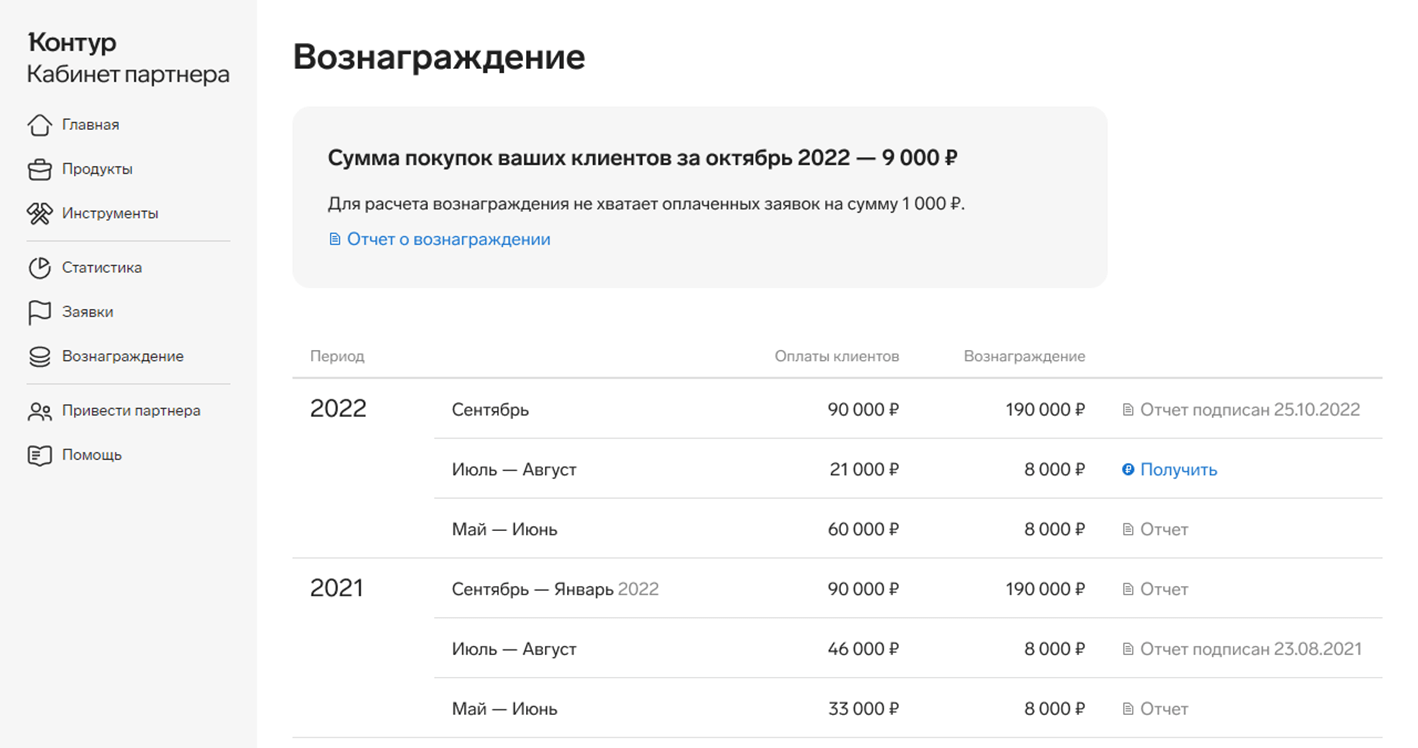Select the Сентябрь 2022 period row
1418x748 pixels.
point(490,410)
